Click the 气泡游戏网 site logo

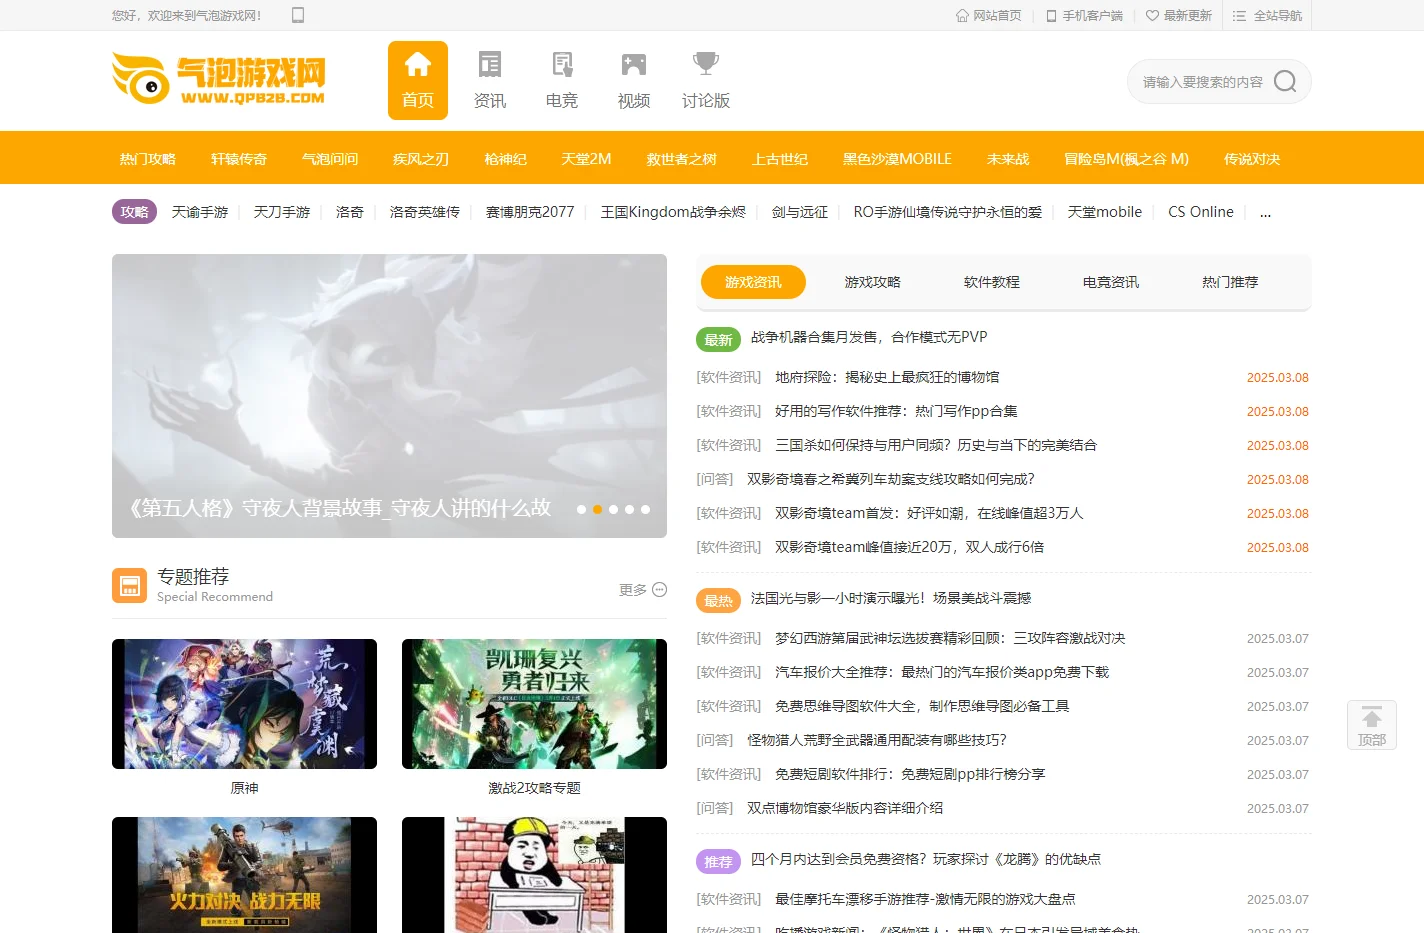click(218, 79)
